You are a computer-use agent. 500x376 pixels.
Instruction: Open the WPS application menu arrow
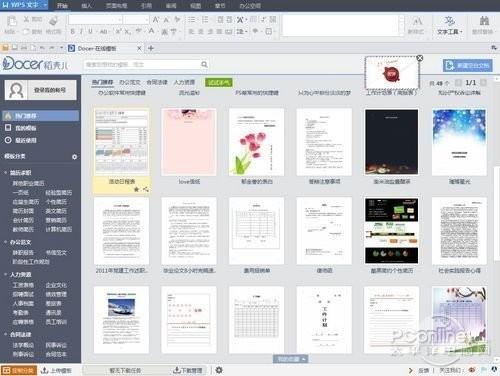(x=44, y=5)
